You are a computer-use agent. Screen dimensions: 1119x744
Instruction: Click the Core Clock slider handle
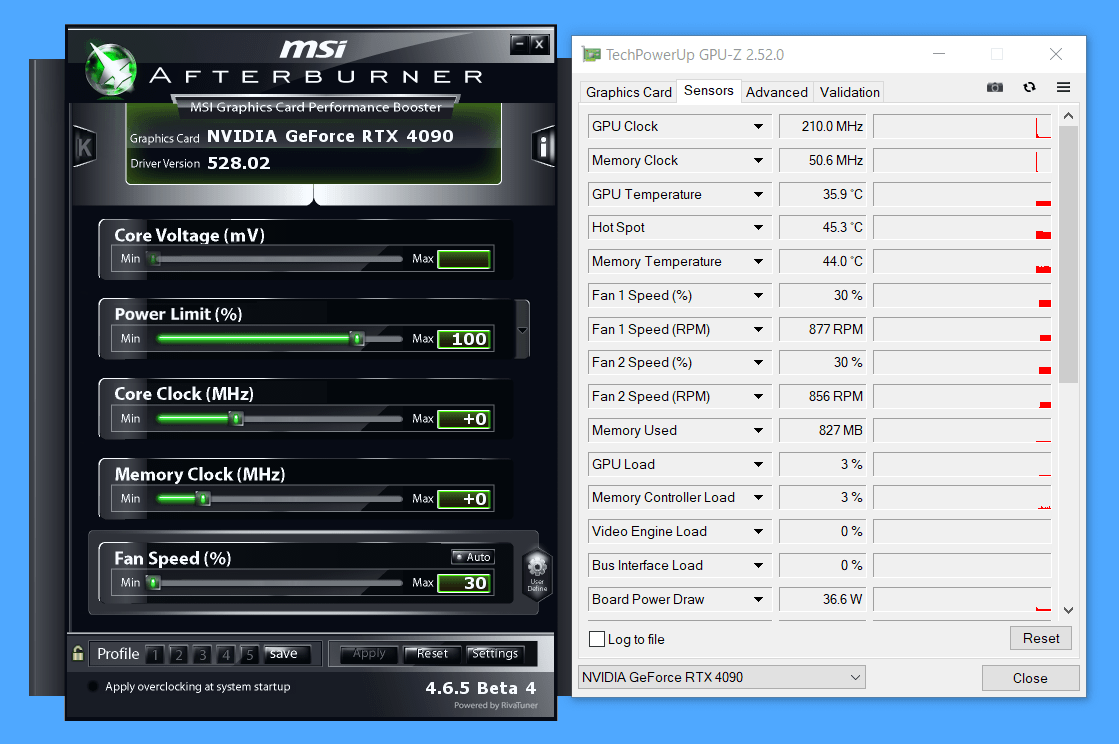pyautogui.click(x=237, y=419)
